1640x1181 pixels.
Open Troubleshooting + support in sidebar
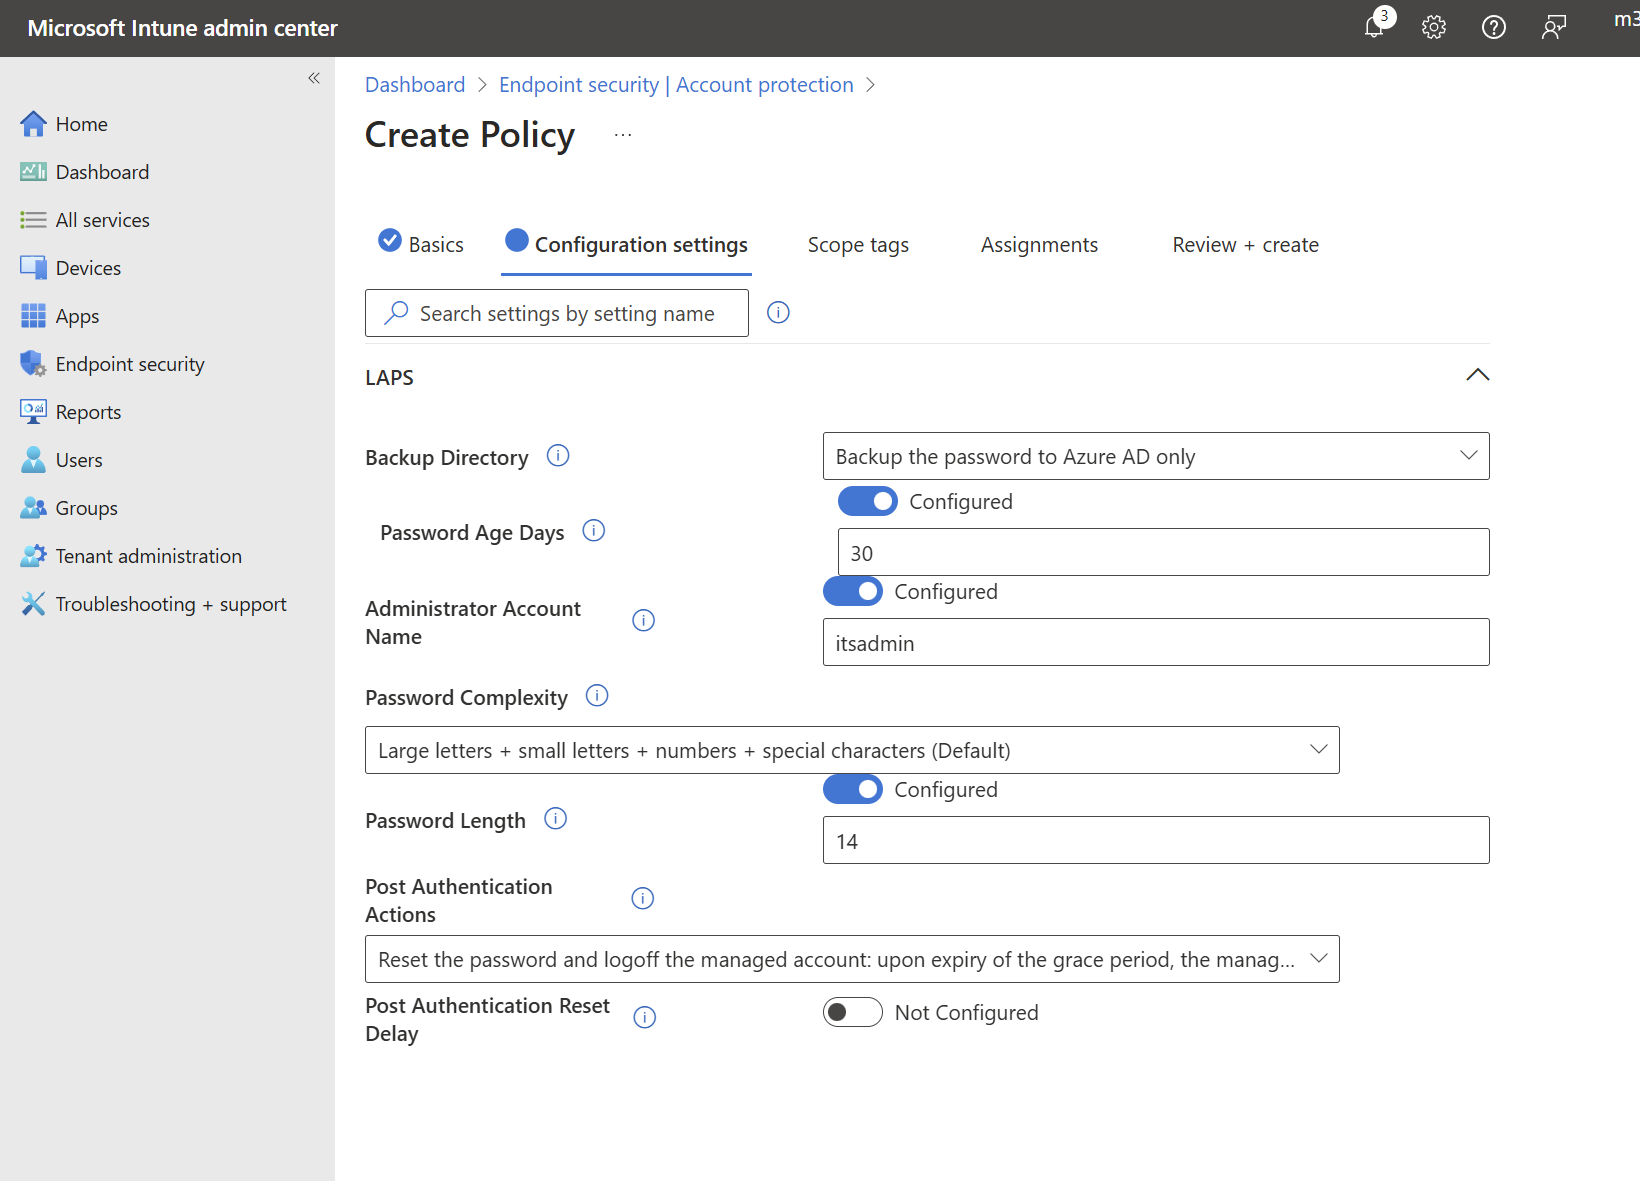[x=171, y=604]
